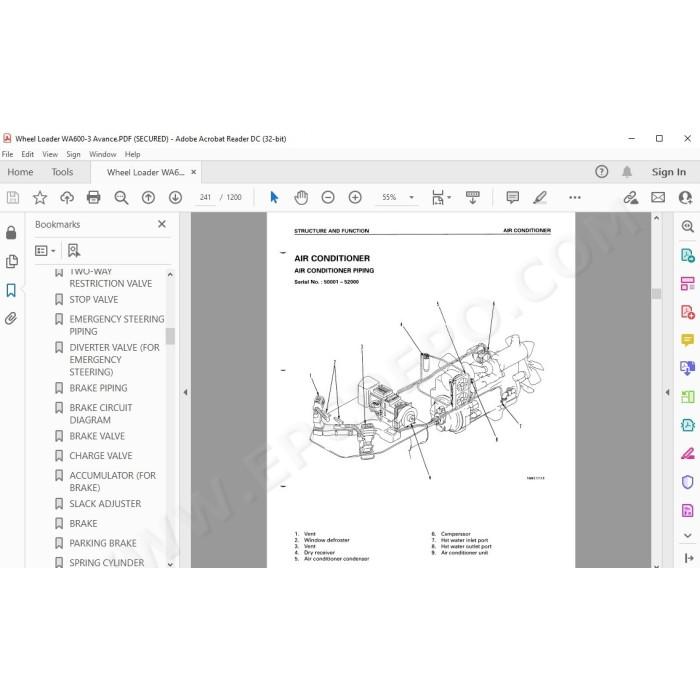Open notifications bell icon
The image size is (700, 700).
coord(627,171)
